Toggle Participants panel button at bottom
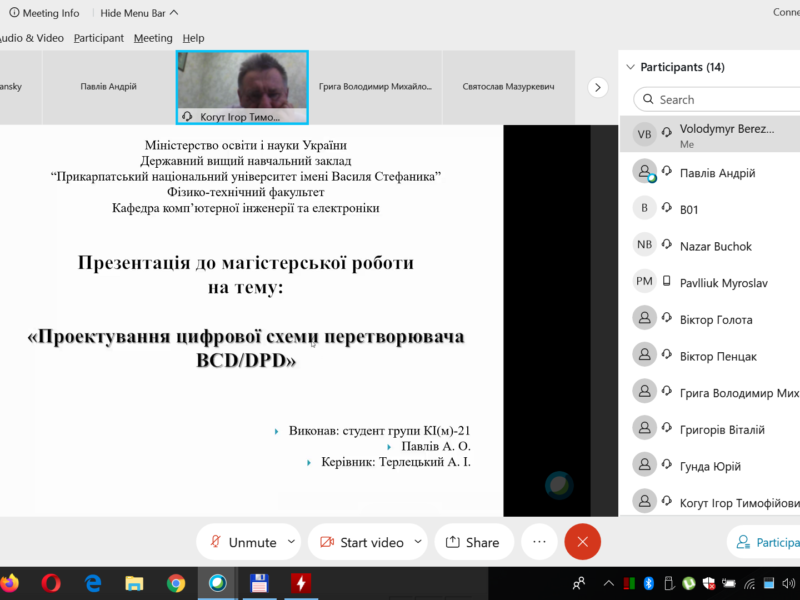The image size is (800, 600). pyautogui.click(x=765, y=542)
